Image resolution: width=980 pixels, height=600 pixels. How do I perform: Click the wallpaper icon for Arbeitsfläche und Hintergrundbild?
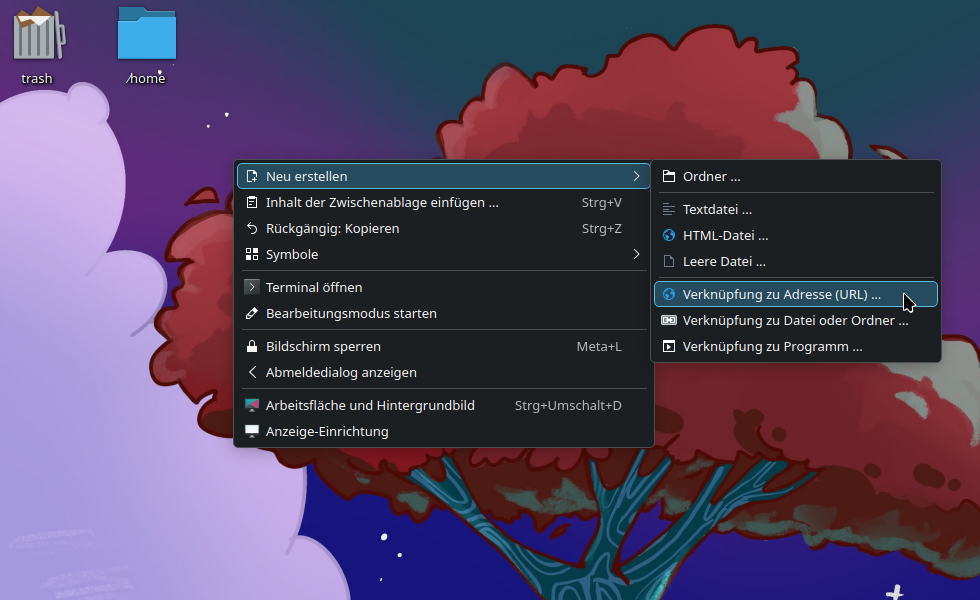tap(251, 405)
